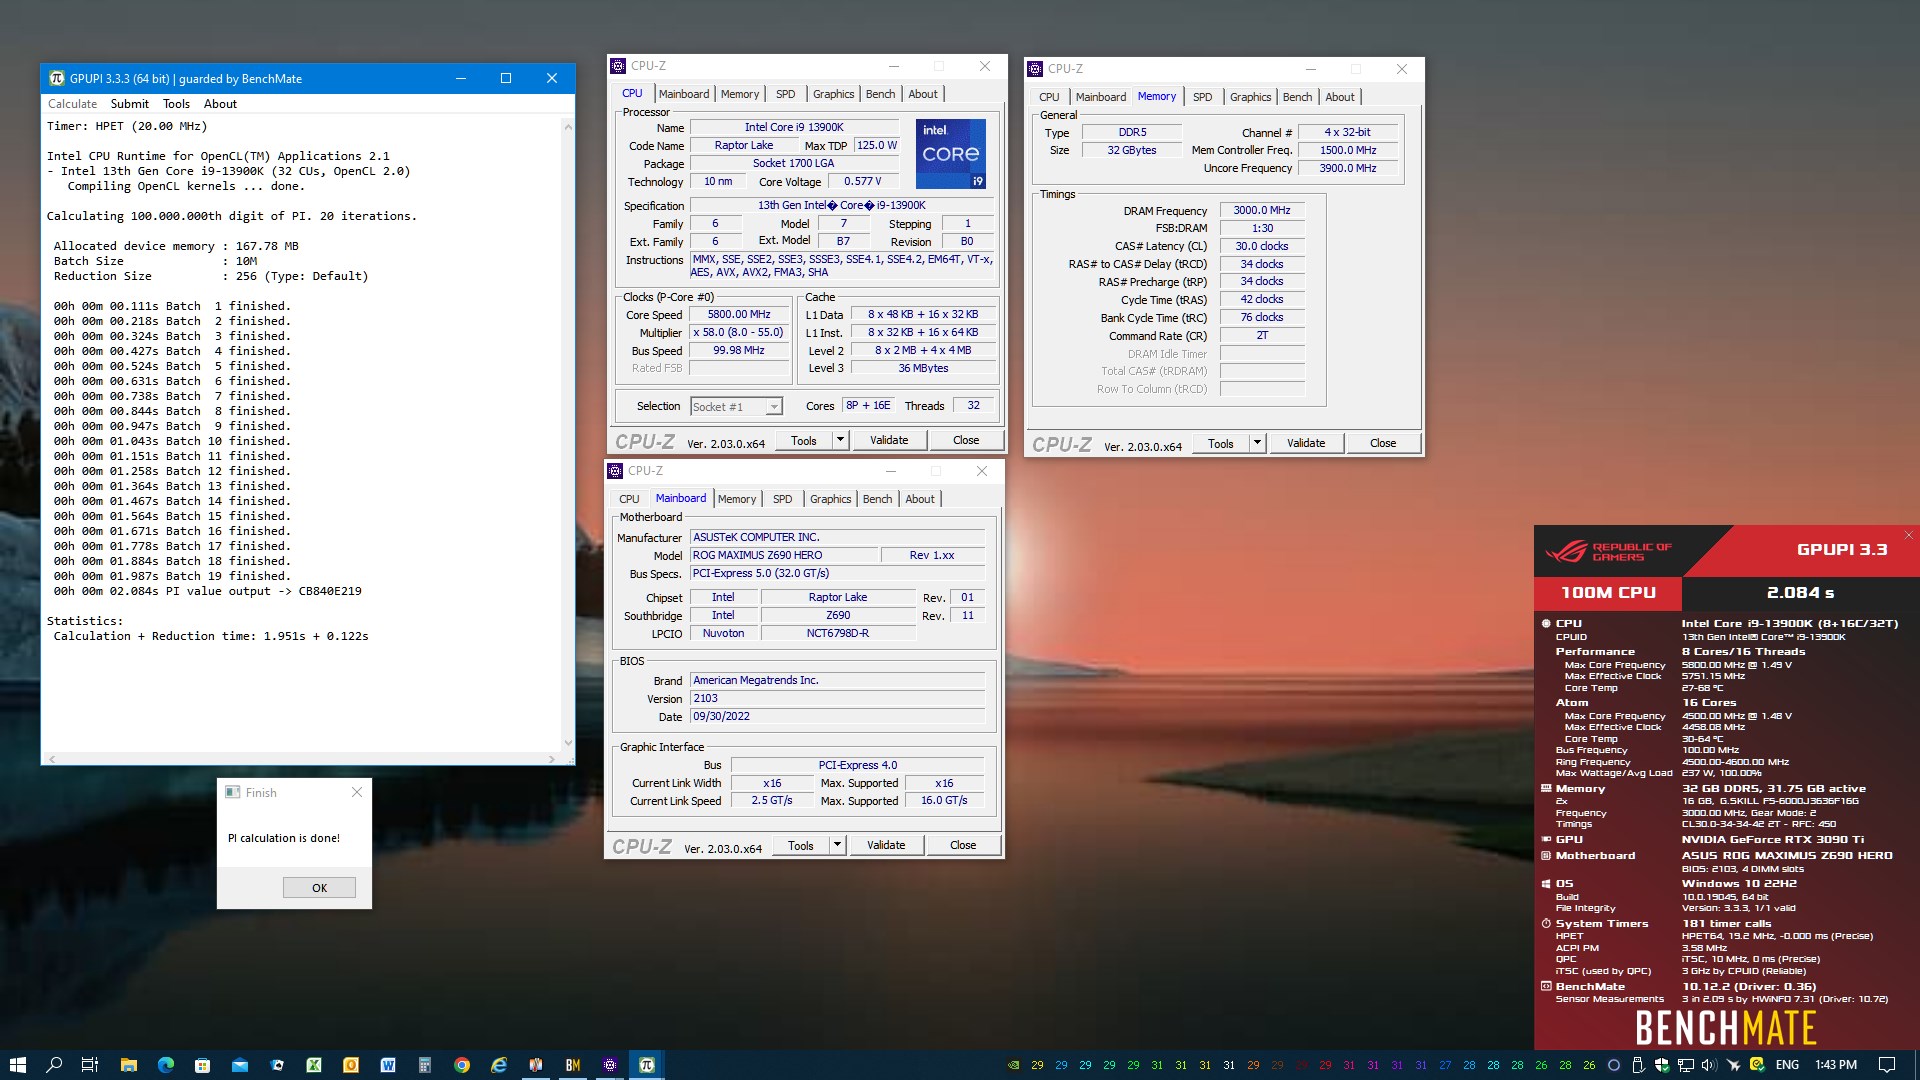Select CPU tab in Mainboard CPU-Z window
Screen dimensions: 1920x1080
[629, 499]
